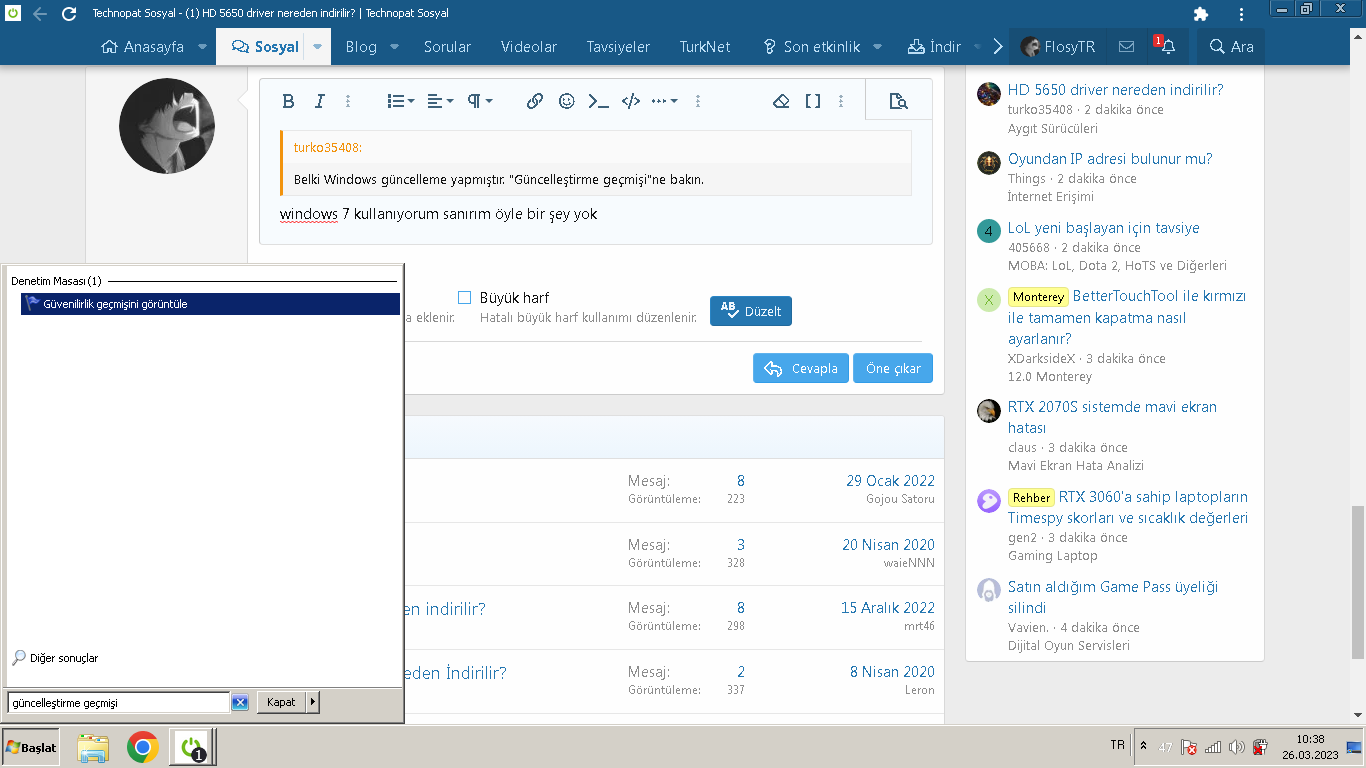Select Güvenilirlik geçmişini görüntüle search result

coord(210,304)
